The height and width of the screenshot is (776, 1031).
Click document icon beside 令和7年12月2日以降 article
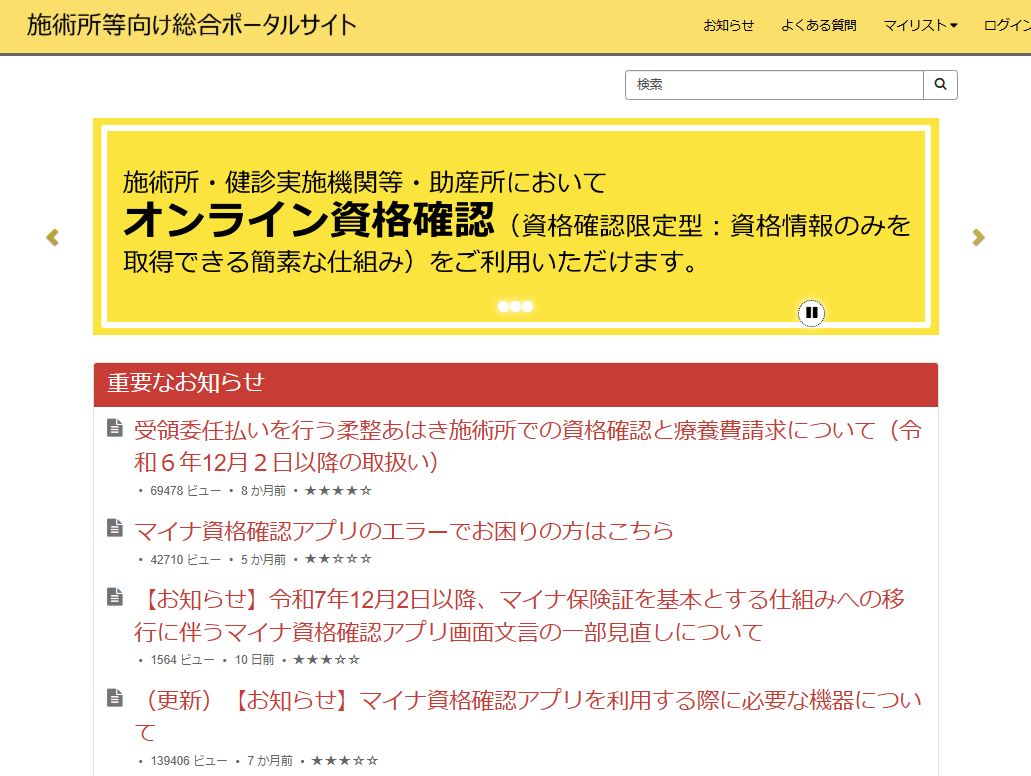pos(115,597)
